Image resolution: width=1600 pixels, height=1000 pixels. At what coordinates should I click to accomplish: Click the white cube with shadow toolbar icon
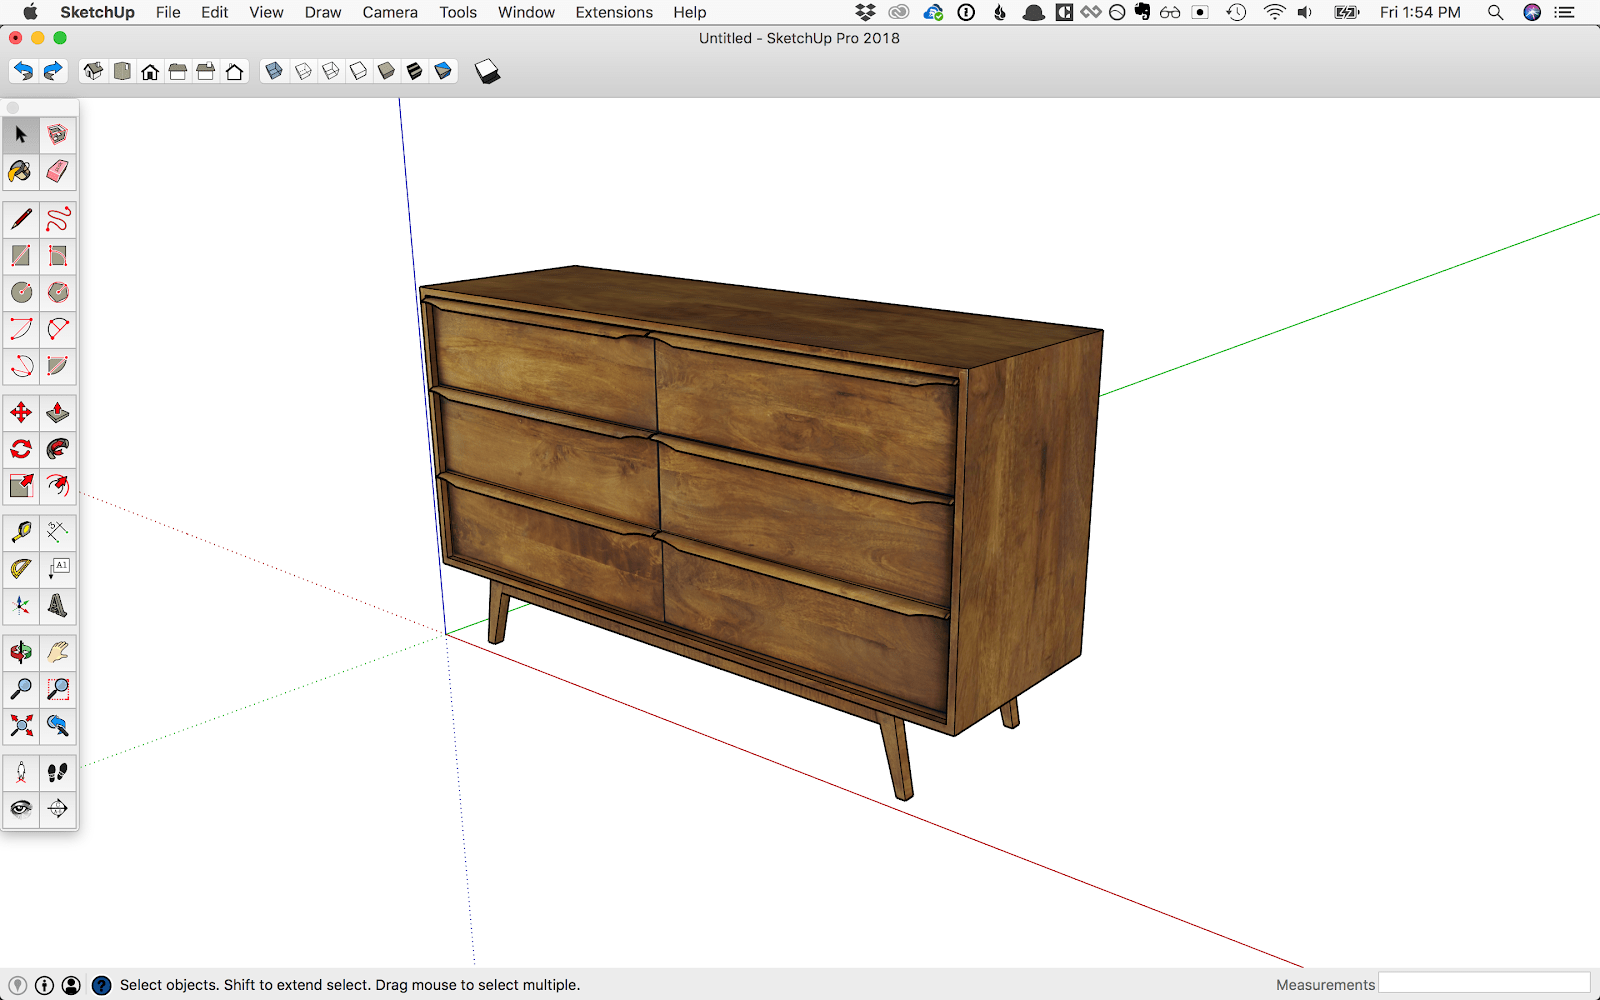tap(487, 71)
